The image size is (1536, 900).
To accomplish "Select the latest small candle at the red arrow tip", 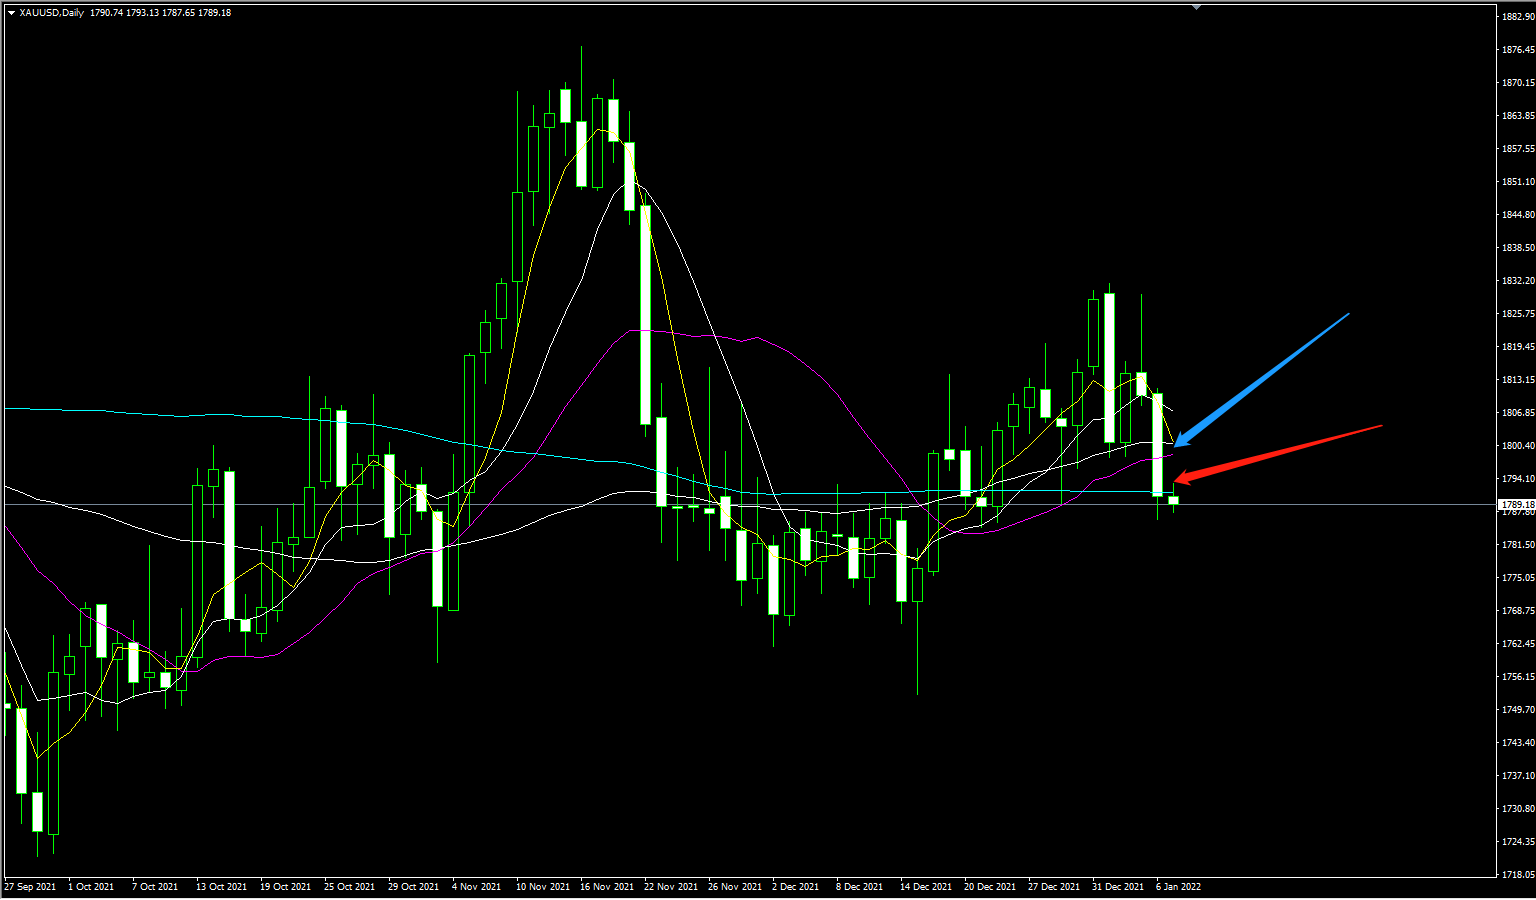I will point(1174,500).
